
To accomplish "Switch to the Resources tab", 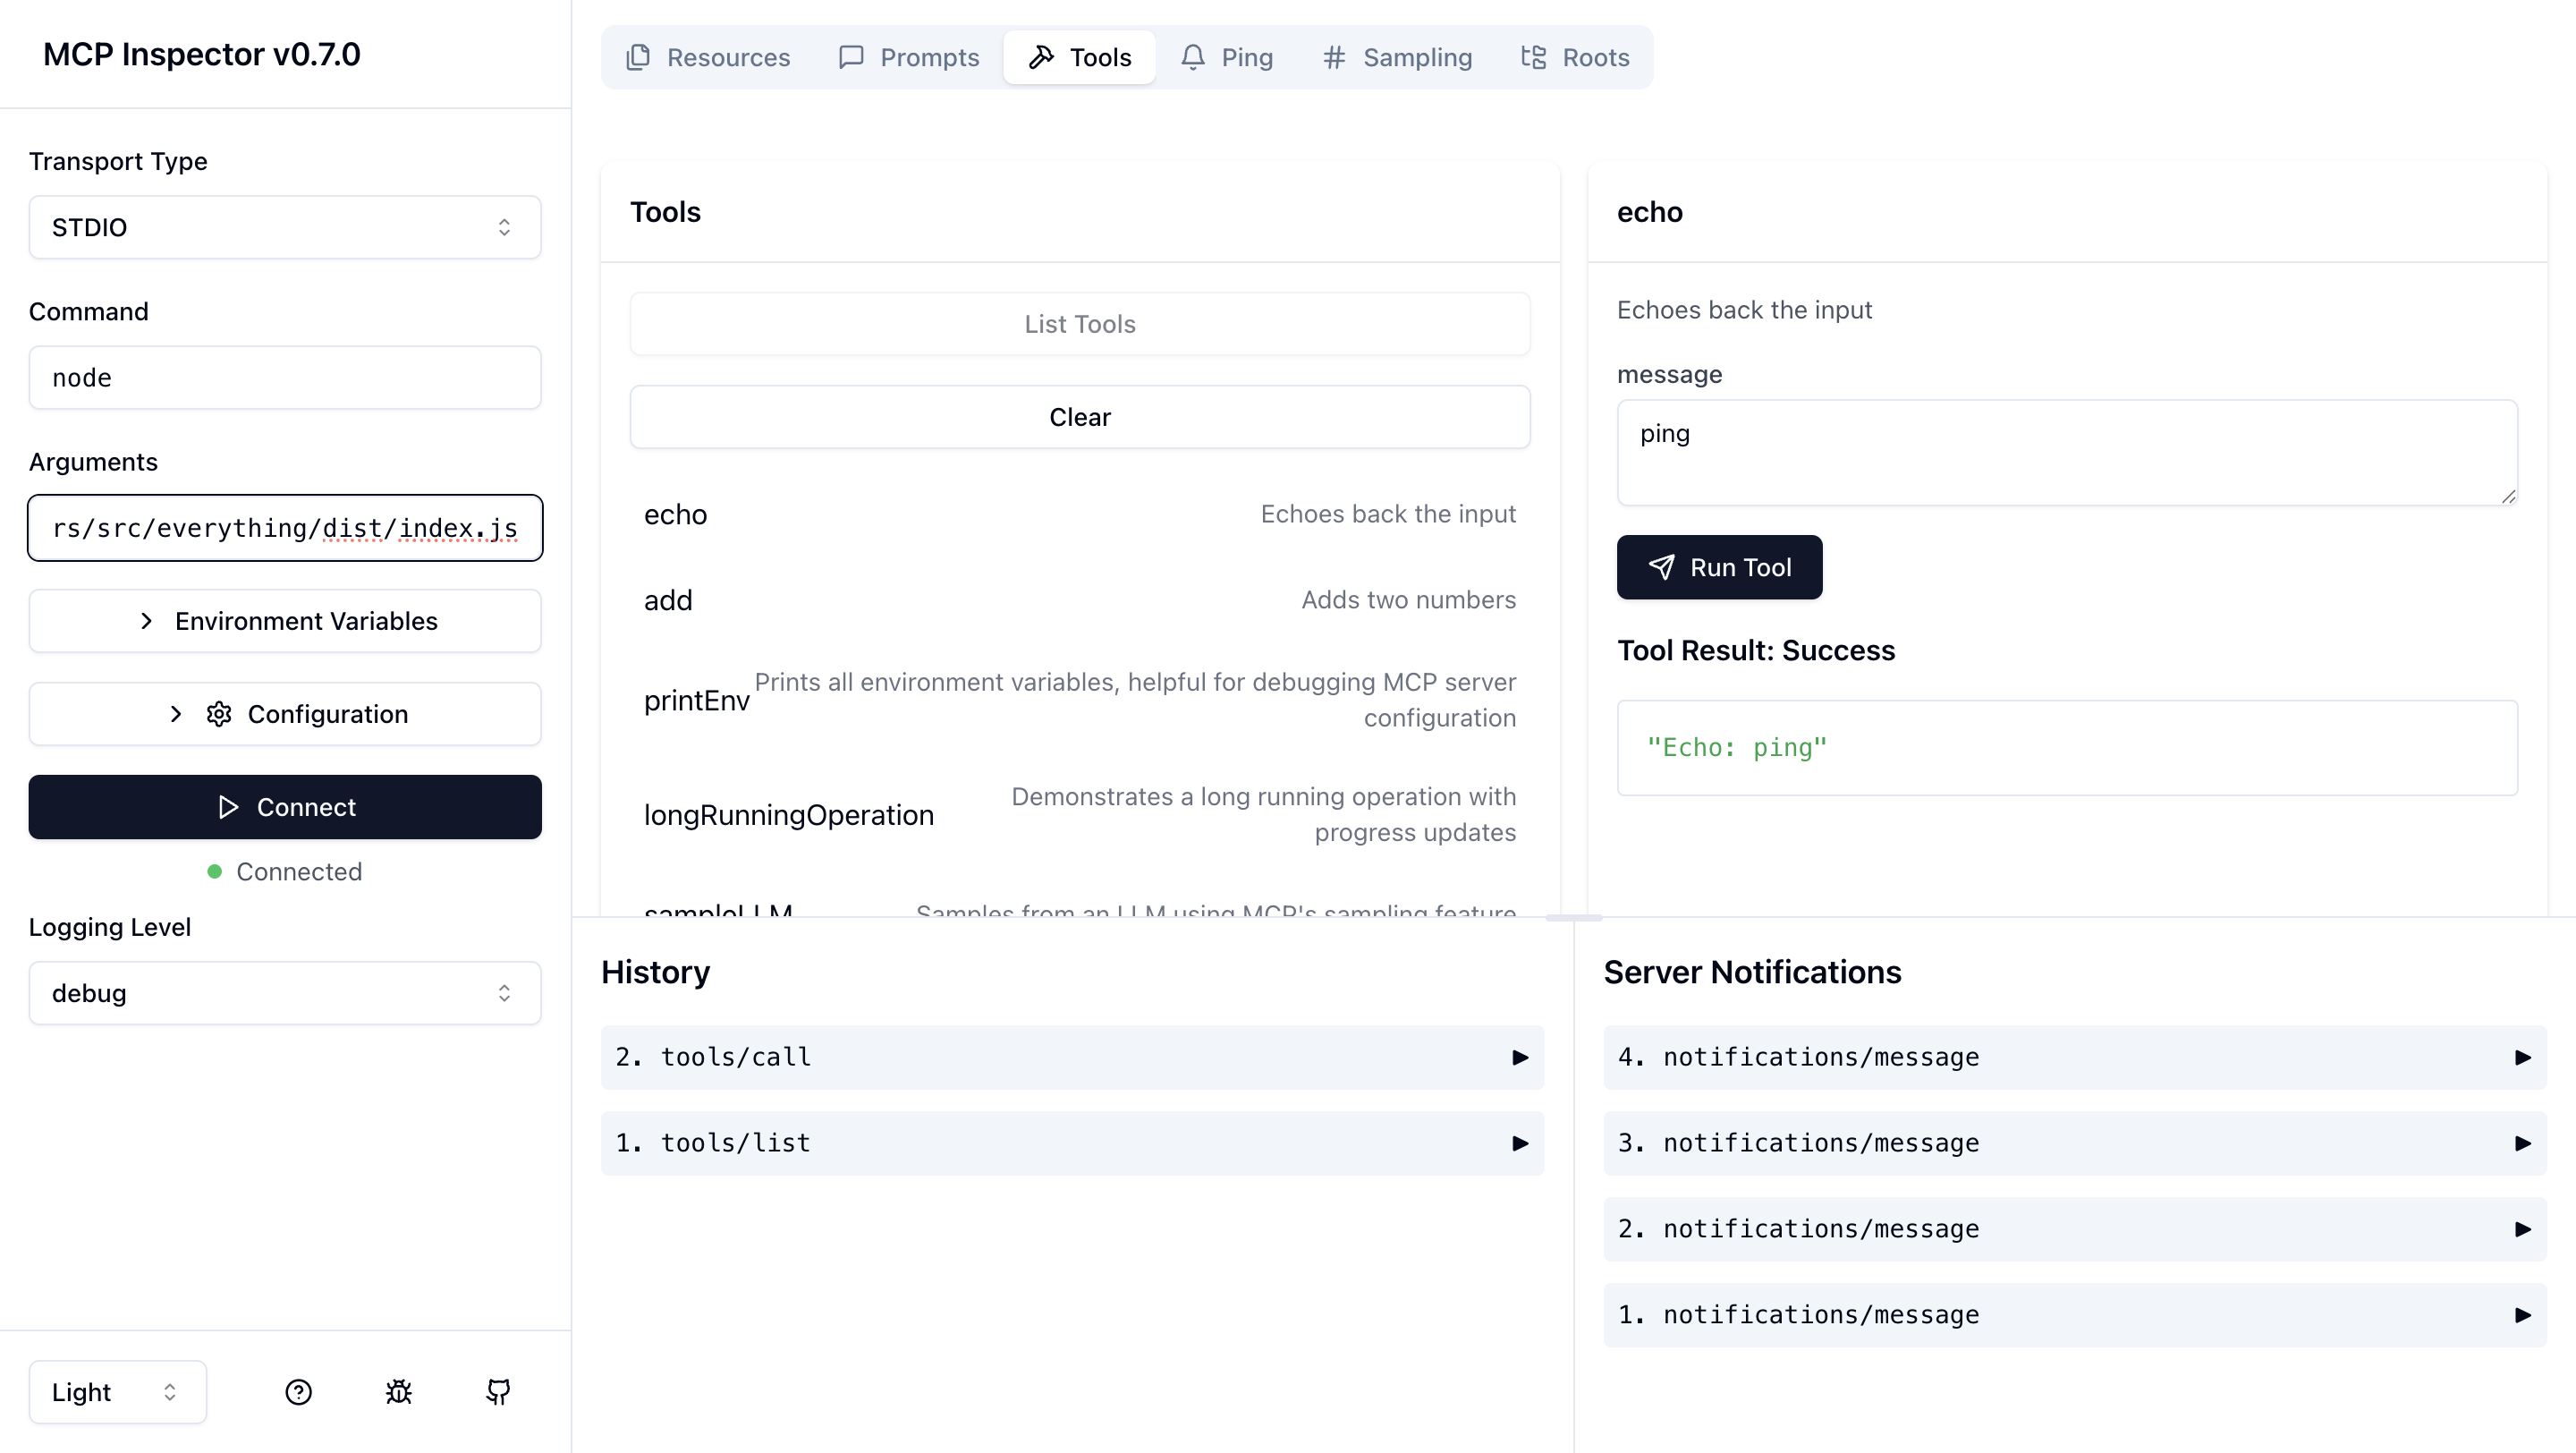I will (709, 57).
